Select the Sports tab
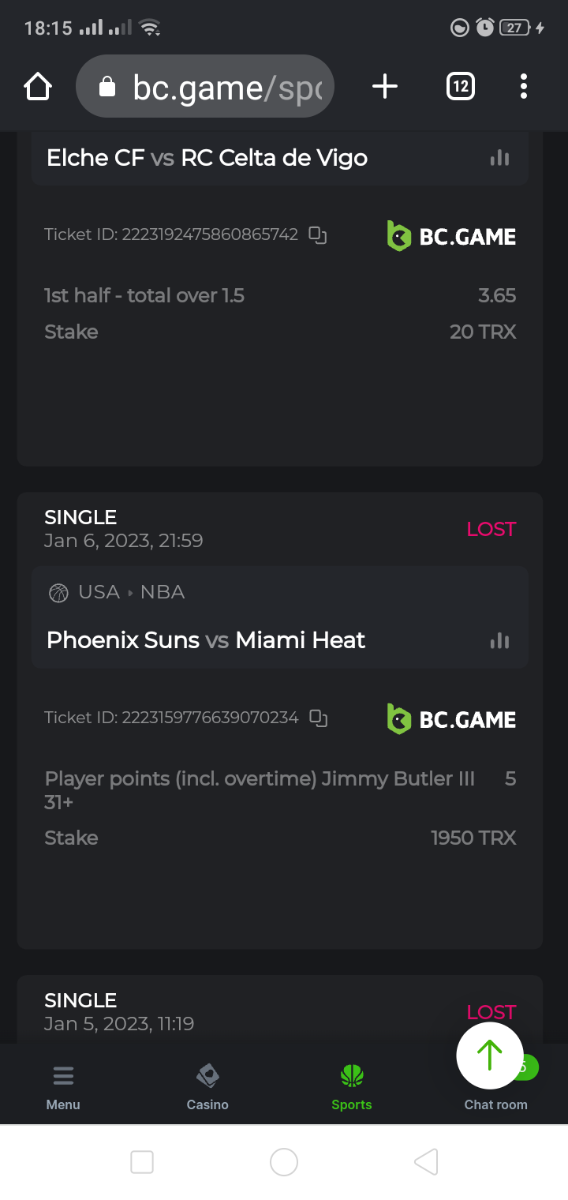The width and height of the screenshot is (568, 1200). [x=352, y=1087]
